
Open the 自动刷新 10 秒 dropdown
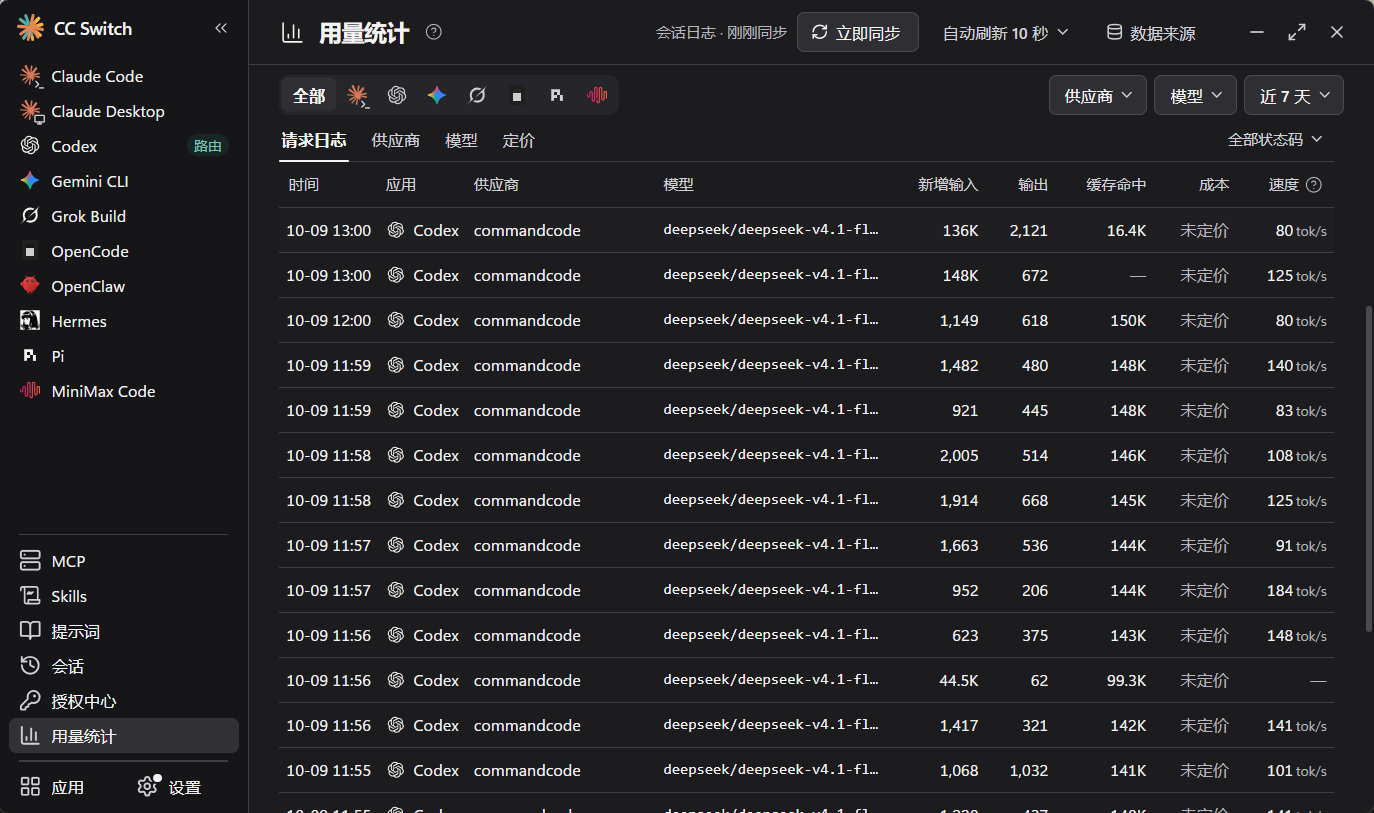(1005, 33)
